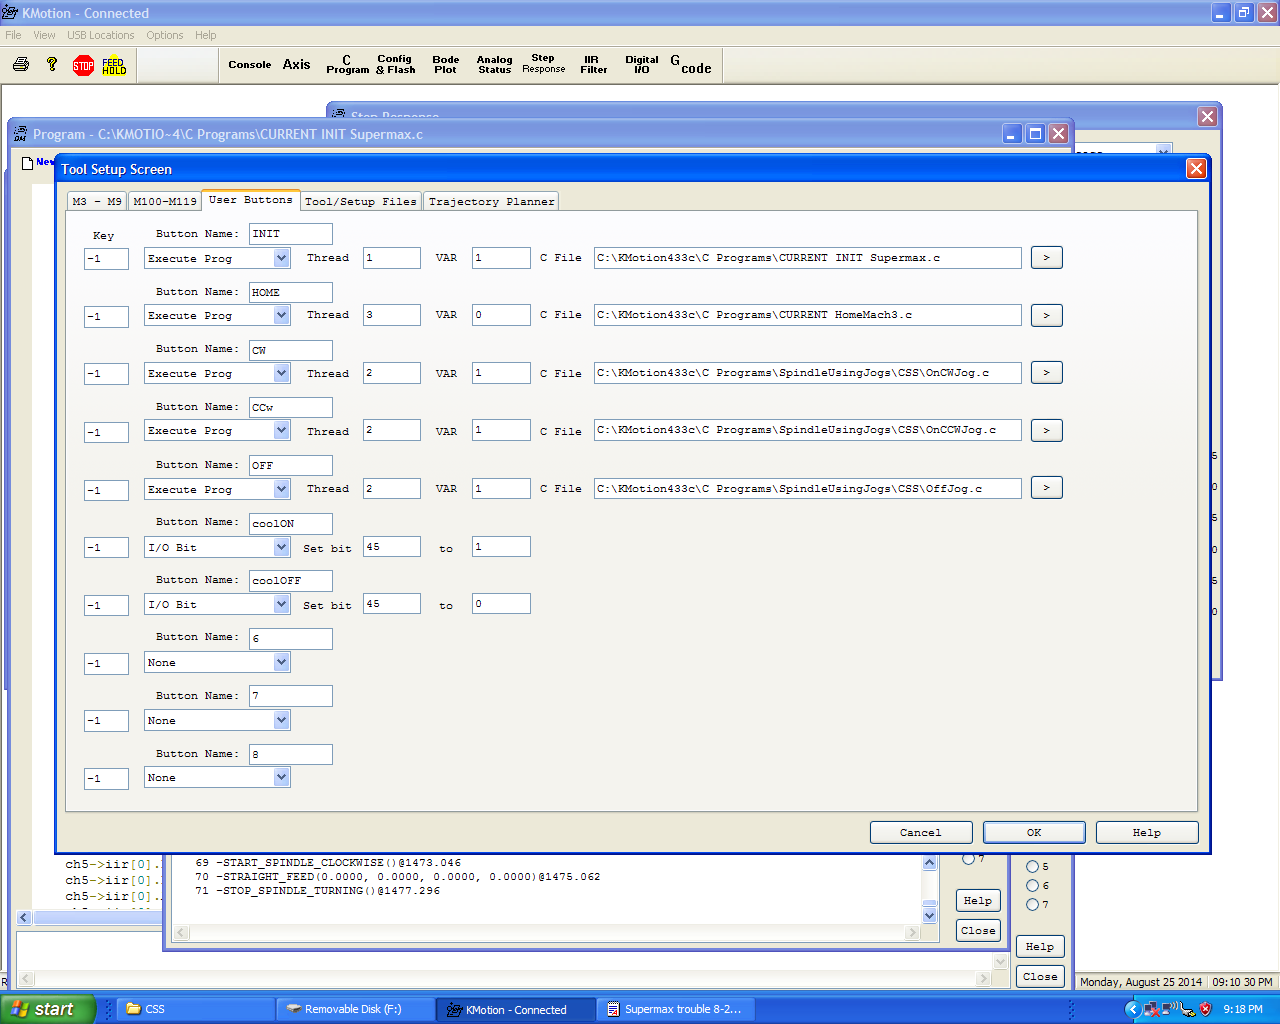This screenshot has height=1024, width=1280.
Task: Expand action dropdown for HOME button
Action: [x=281, y=316]
